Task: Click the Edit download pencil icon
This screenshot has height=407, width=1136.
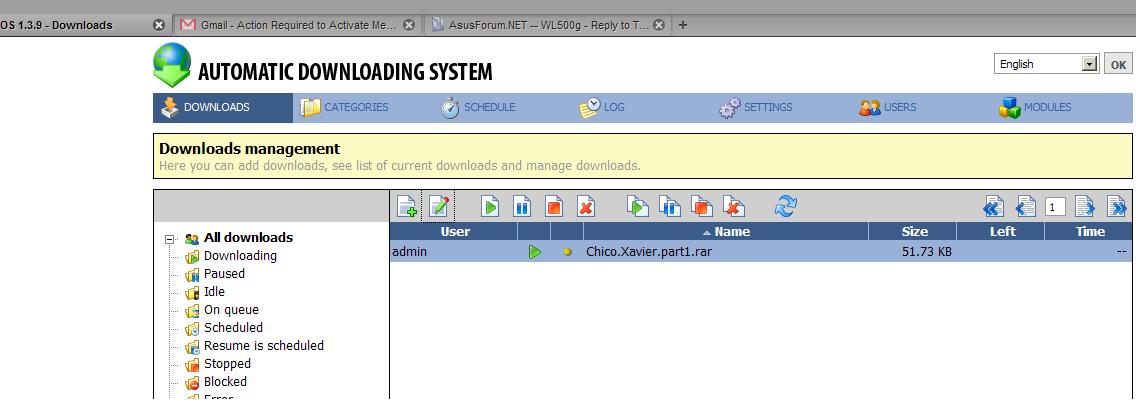Action: pyautogui.click(x=438, y=207)
